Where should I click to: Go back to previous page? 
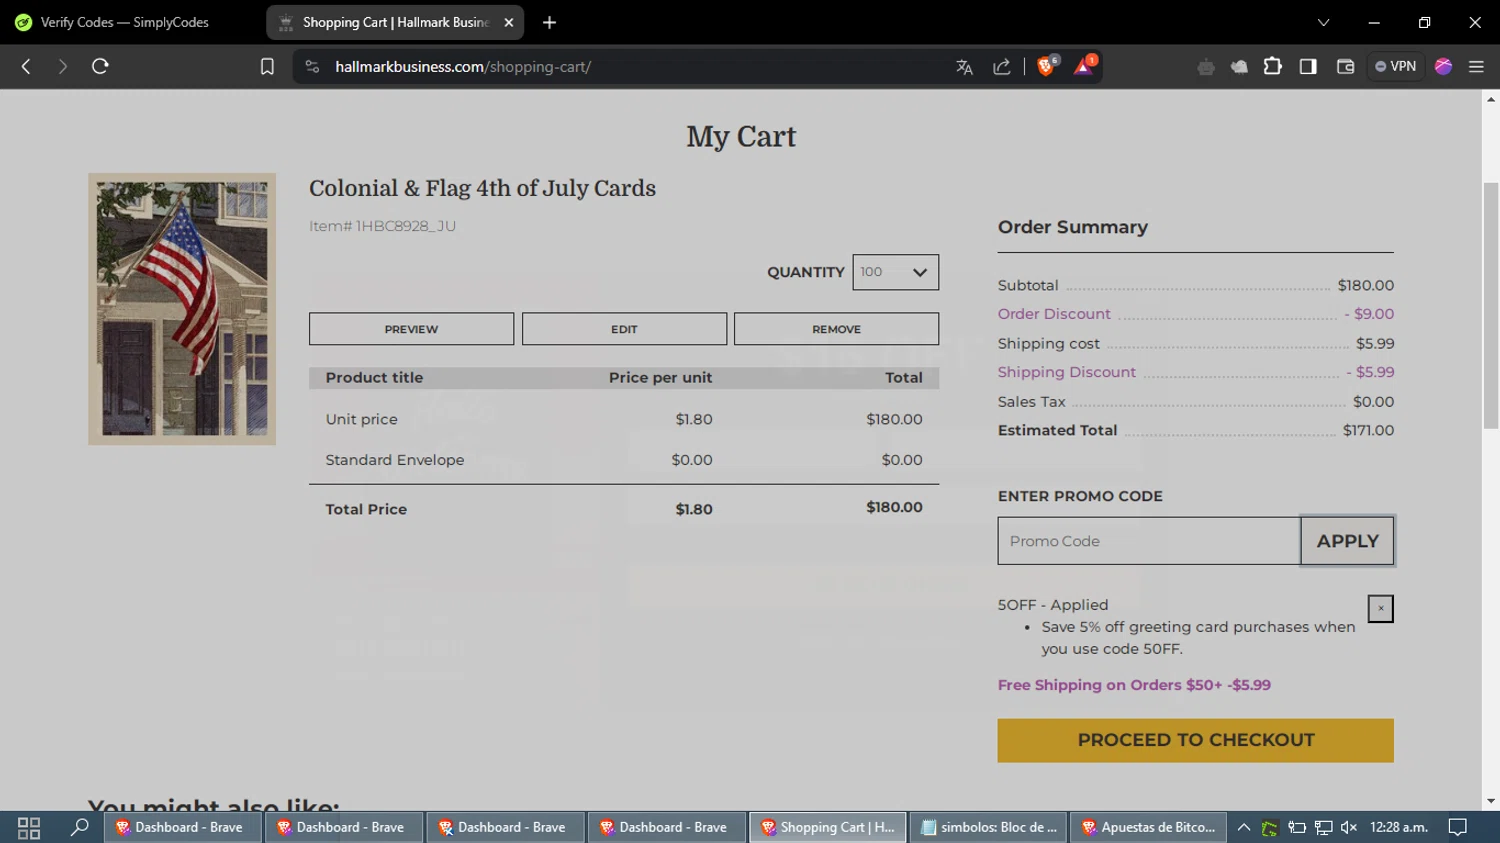pos(26,67)
